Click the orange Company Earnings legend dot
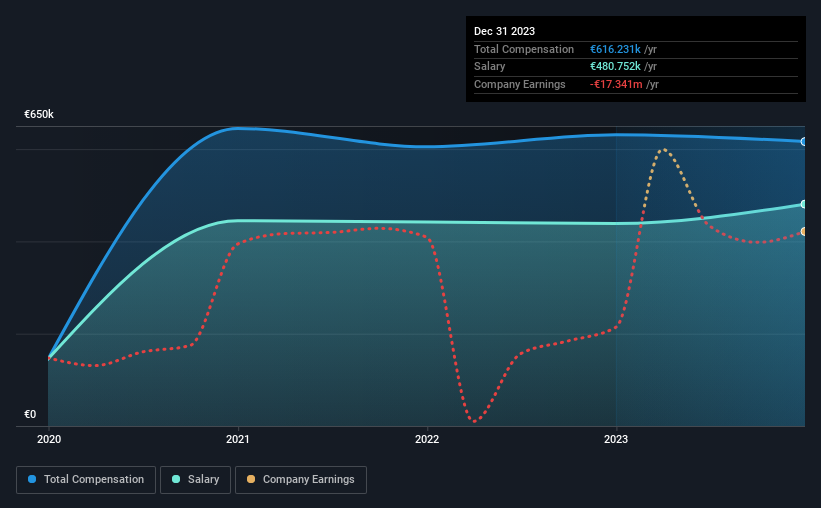This screenshot has width=821, height=508. click(251, 479)
